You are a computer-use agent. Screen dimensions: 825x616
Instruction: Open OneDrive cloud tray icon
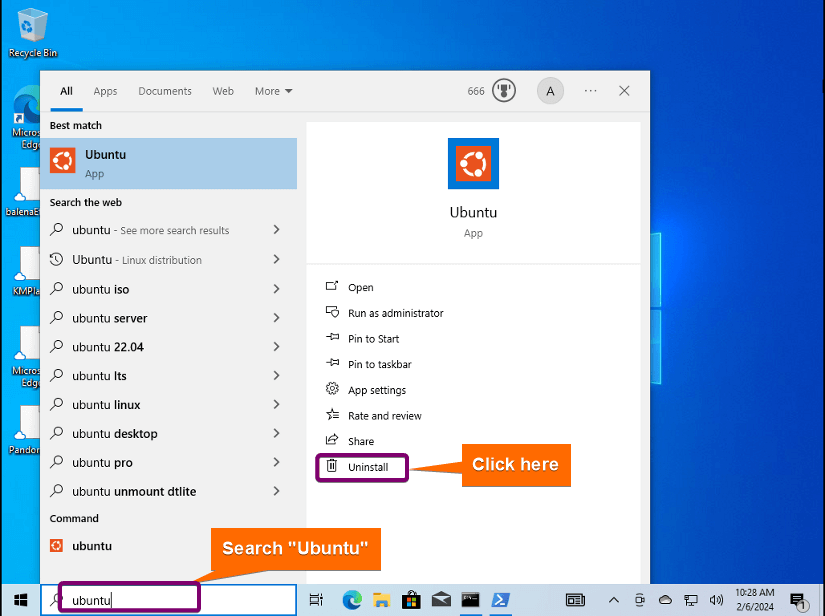pyautogui.click(x=665, y=600)
